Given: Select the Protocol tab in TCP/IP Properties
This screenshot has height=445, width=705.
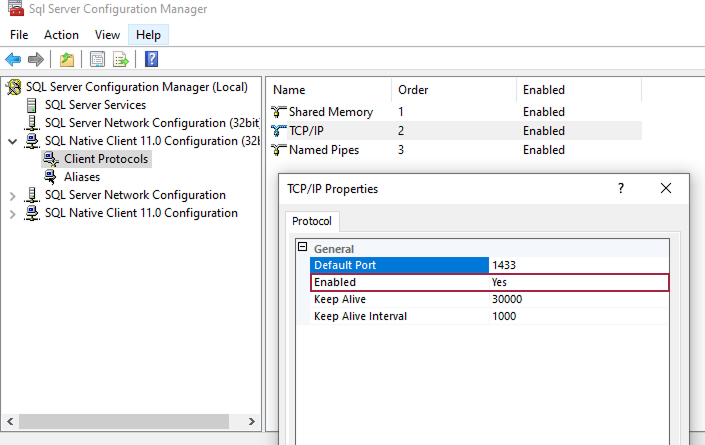Looking at the screenshot, I should (314, 221).
